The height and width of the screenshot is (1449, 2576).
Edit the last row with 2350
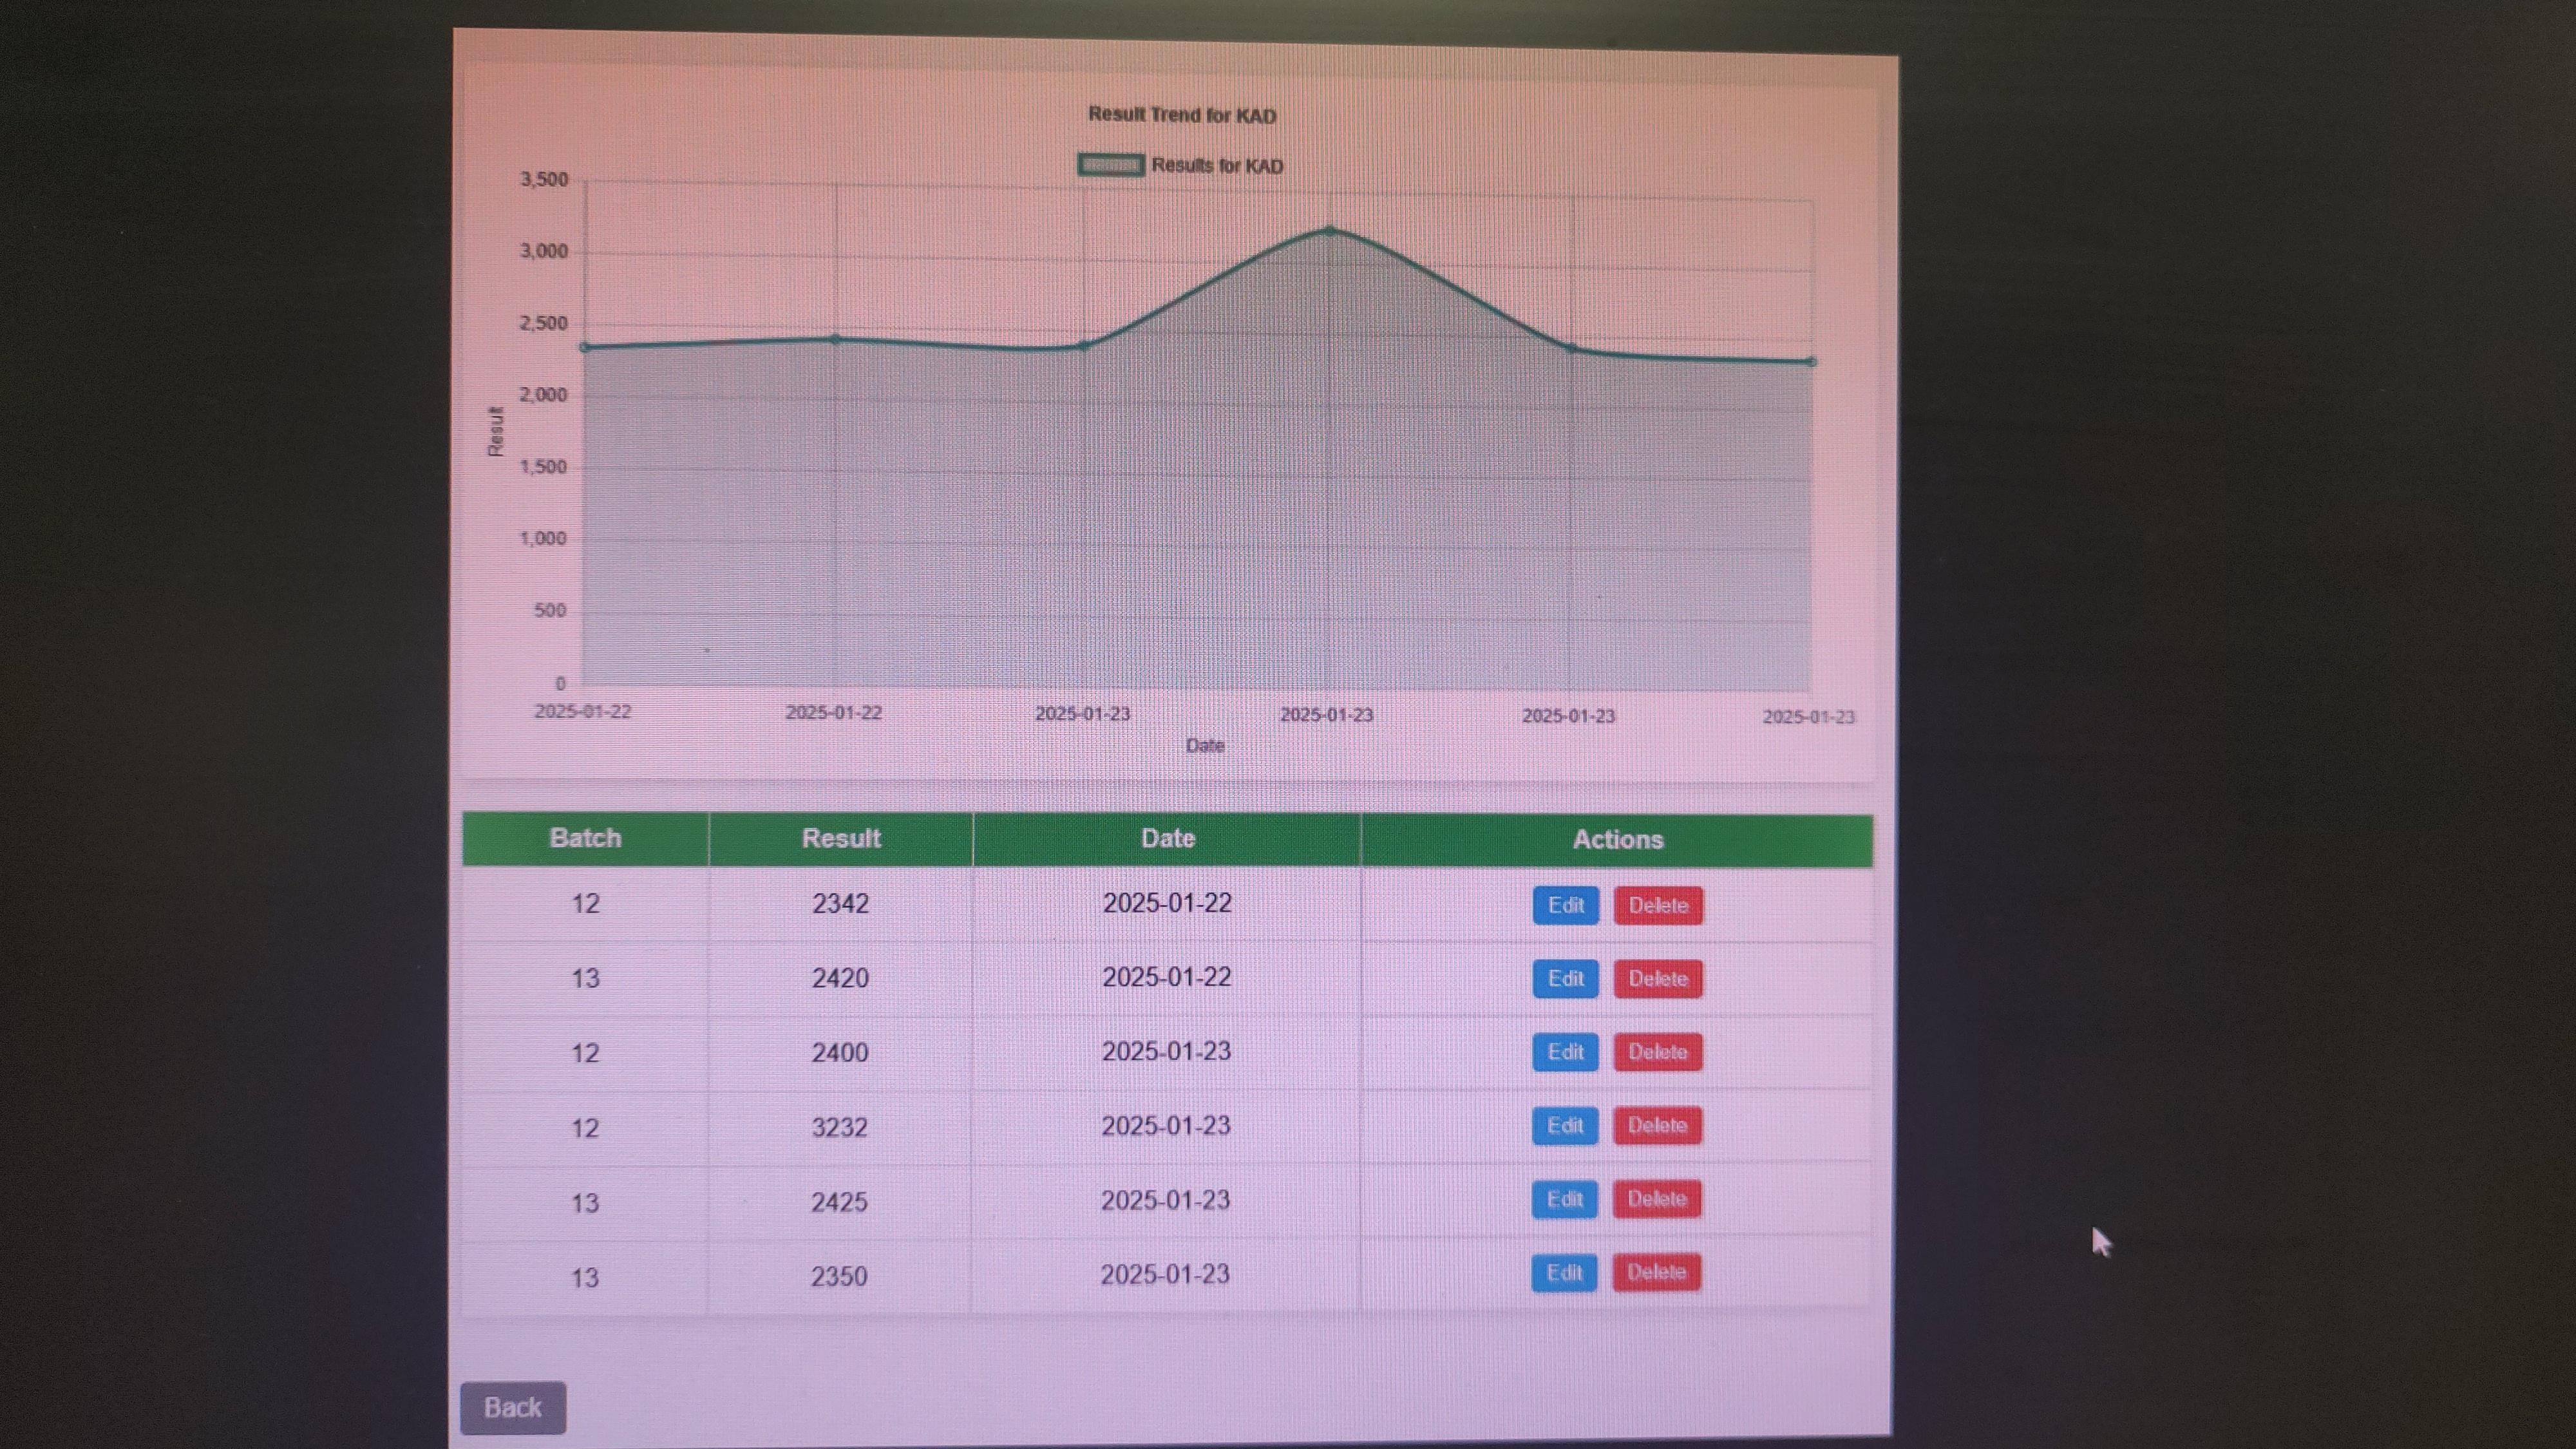(x=1563, y=1272)
